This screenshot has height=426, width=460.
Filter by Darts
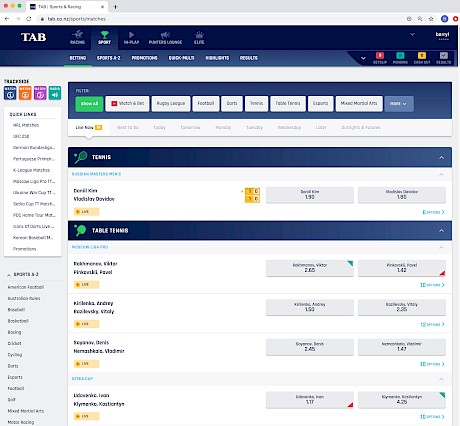point(232,104)
